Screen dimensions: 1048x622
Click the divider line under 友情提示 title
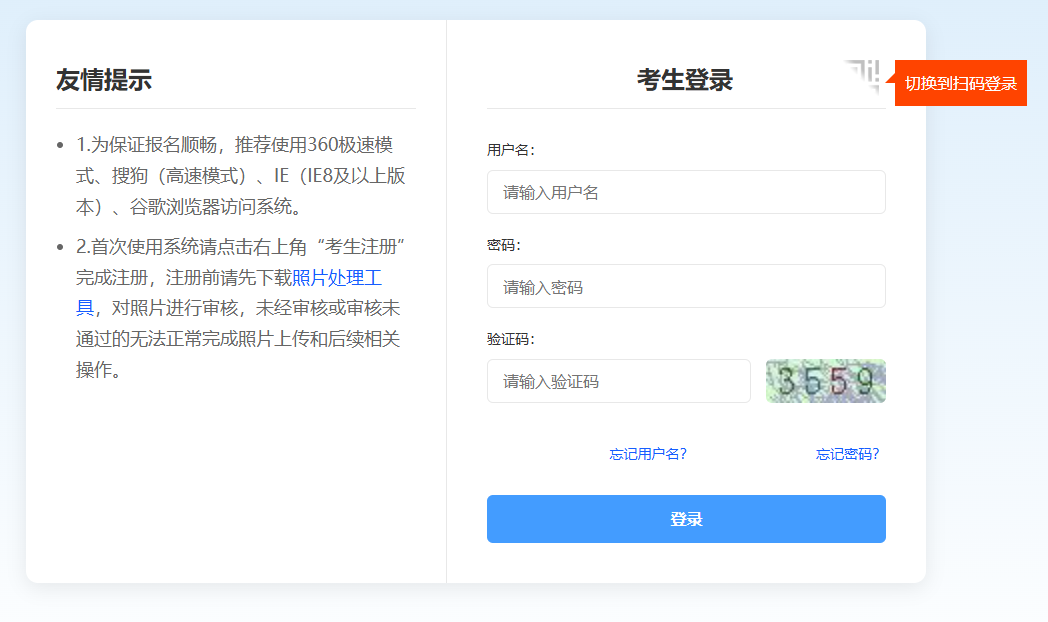[x=235, y=108]
